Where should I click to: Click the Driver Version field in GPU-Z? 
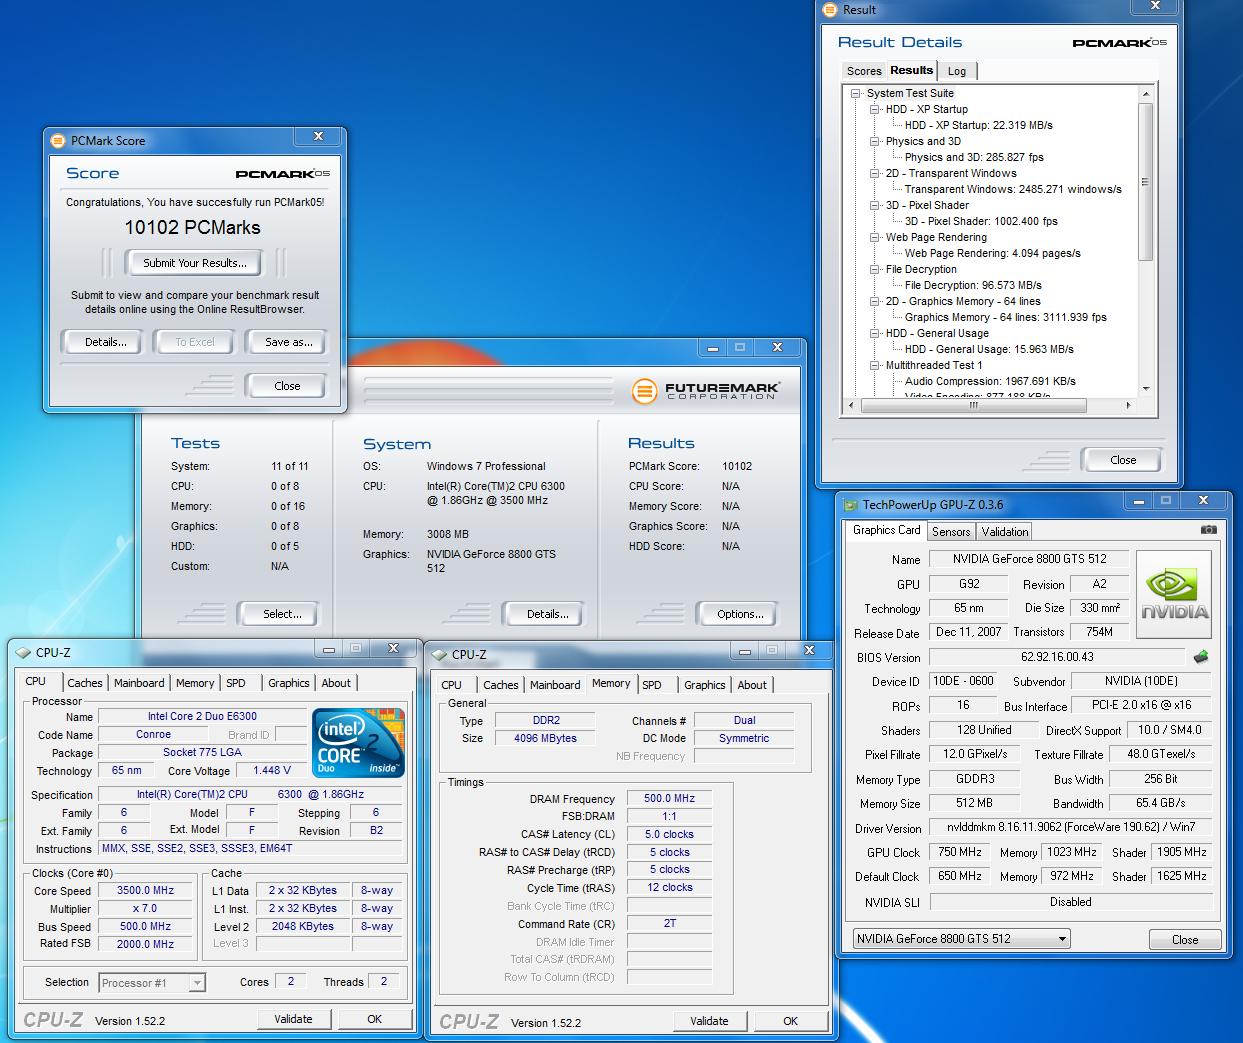(1070, 828)
